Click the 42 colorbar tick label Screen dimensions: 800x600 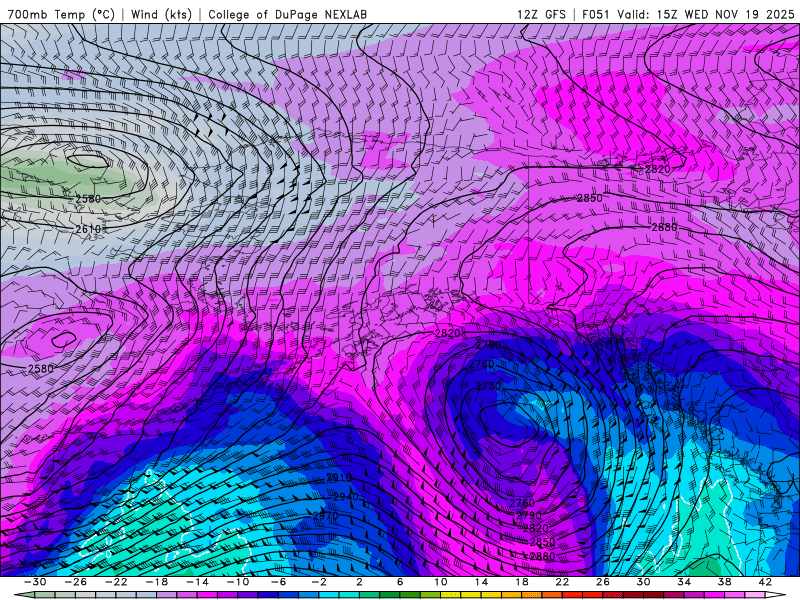765,582
